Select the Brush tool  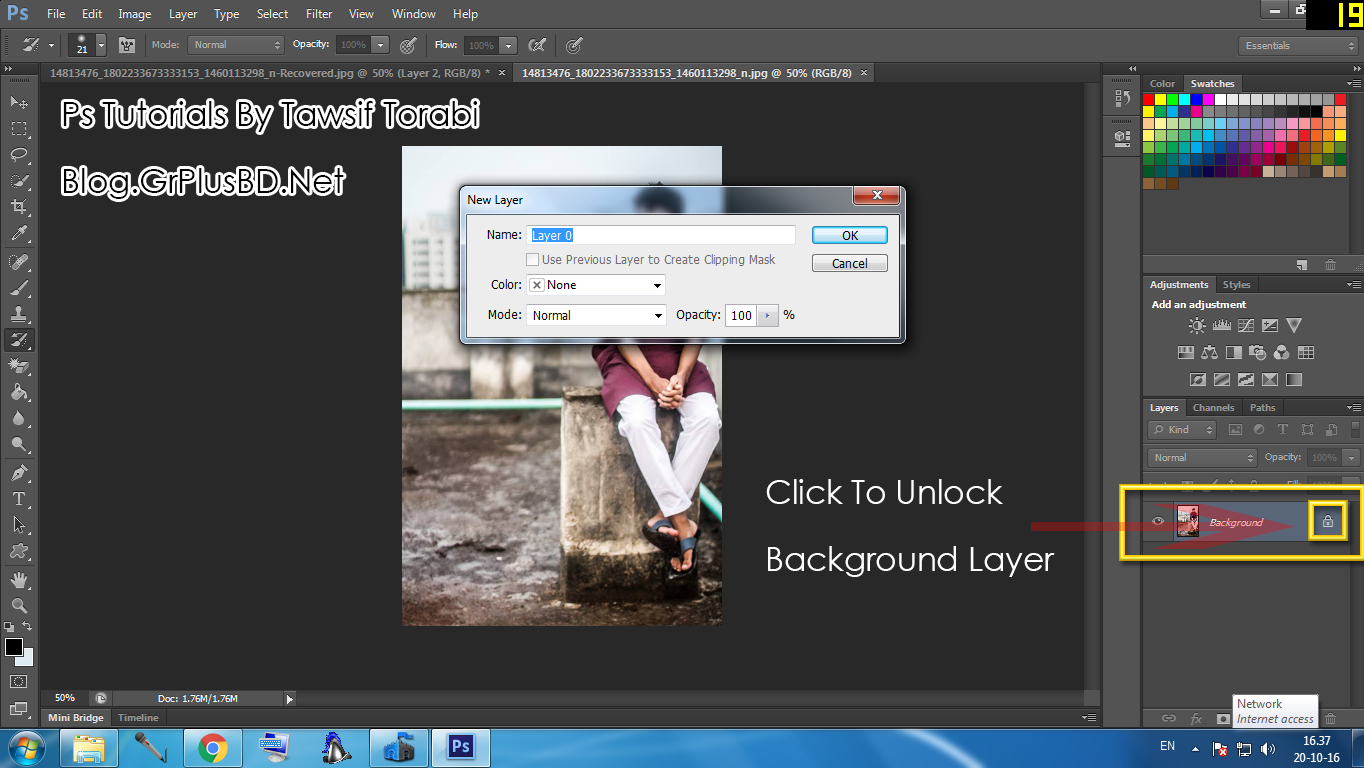(18, 288)
